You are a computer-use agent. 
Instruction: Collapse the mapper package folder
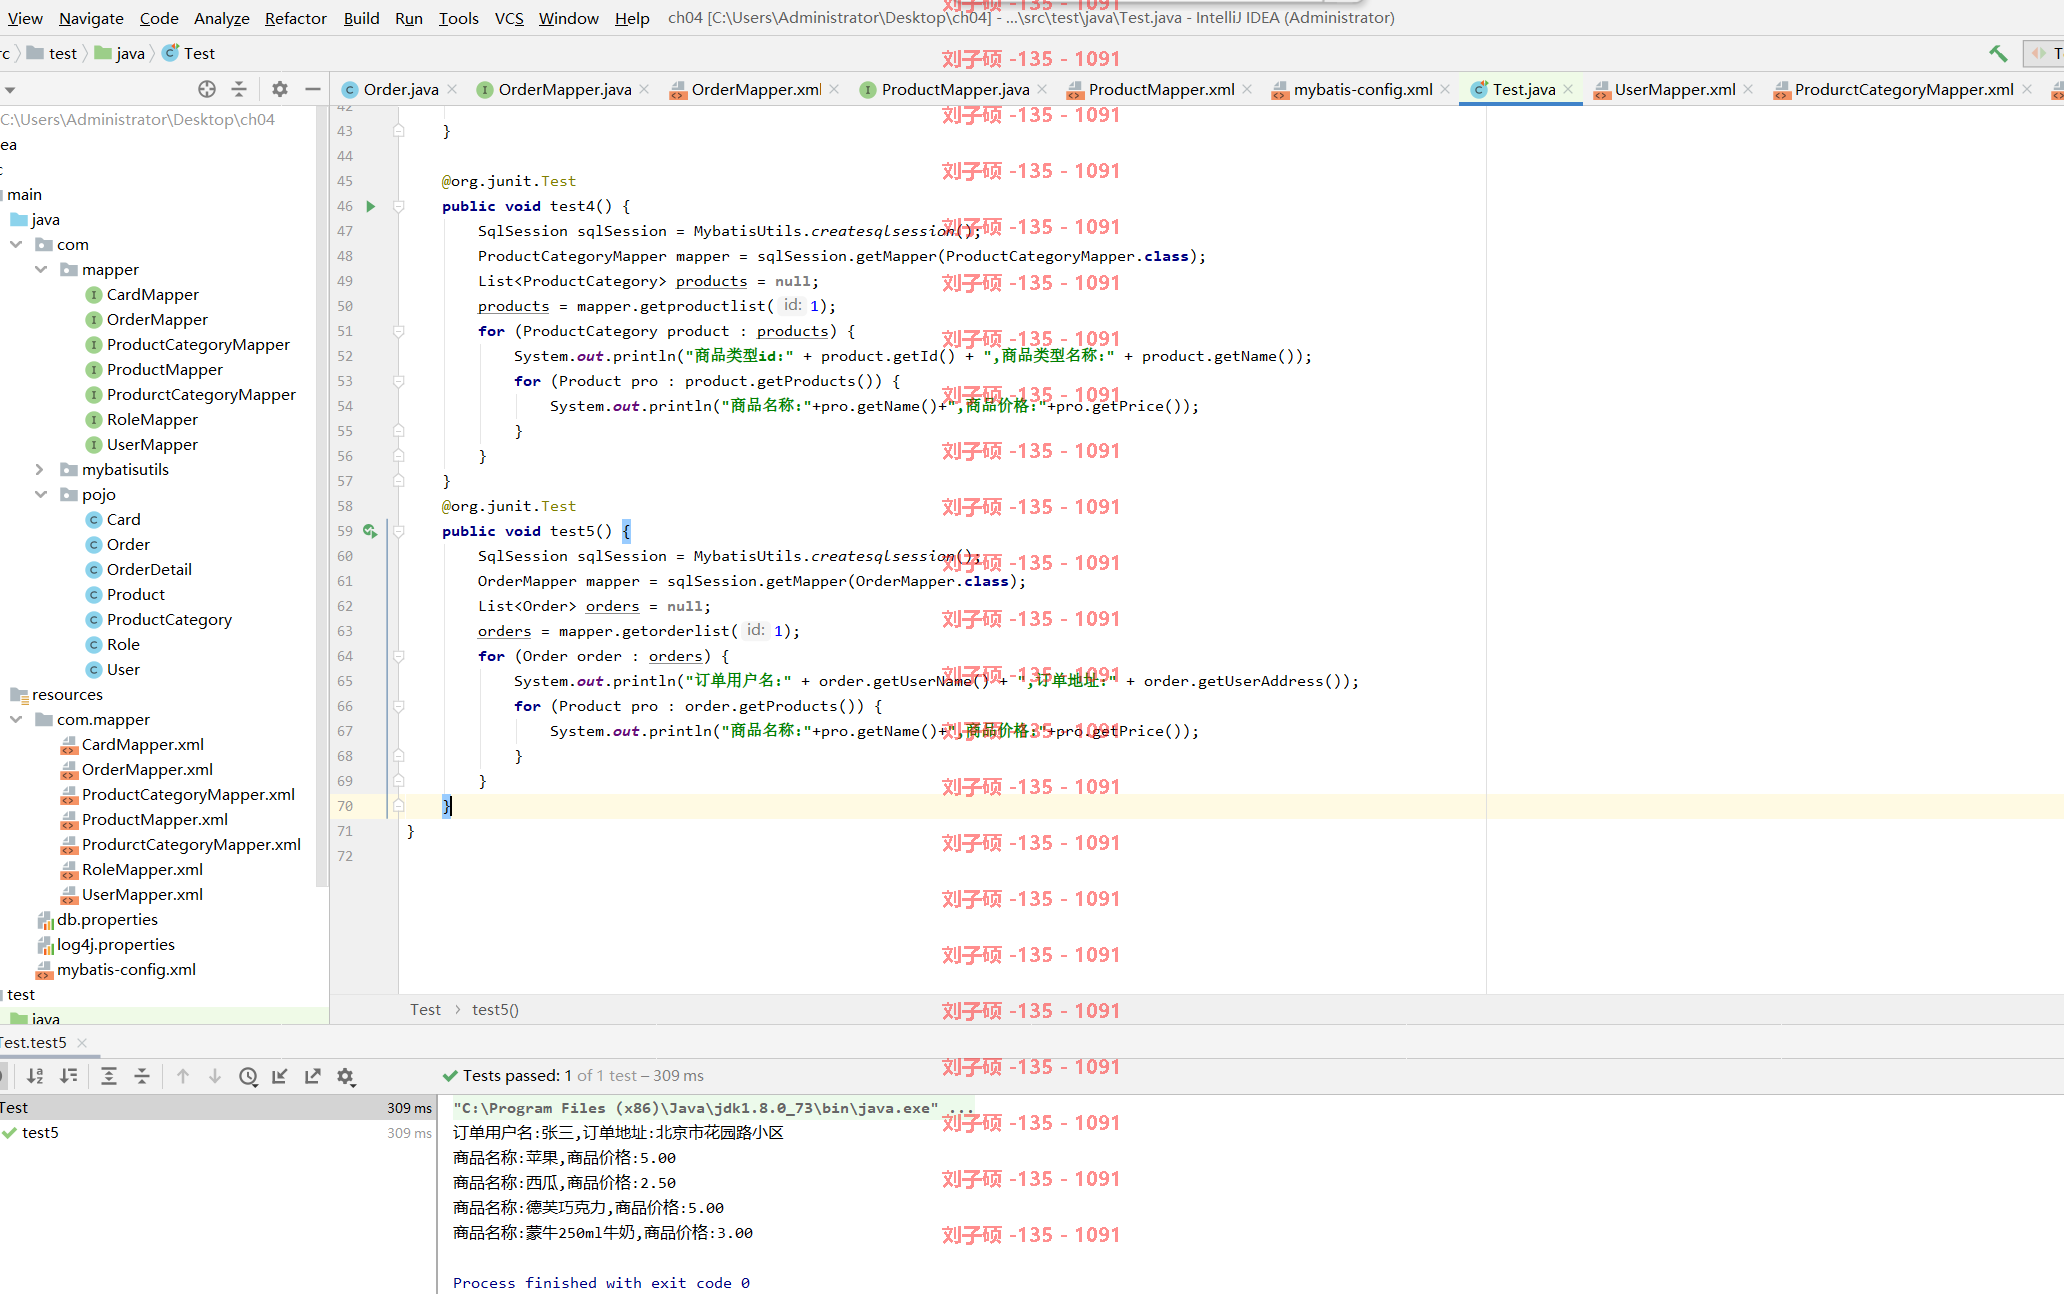coord(41,269)
